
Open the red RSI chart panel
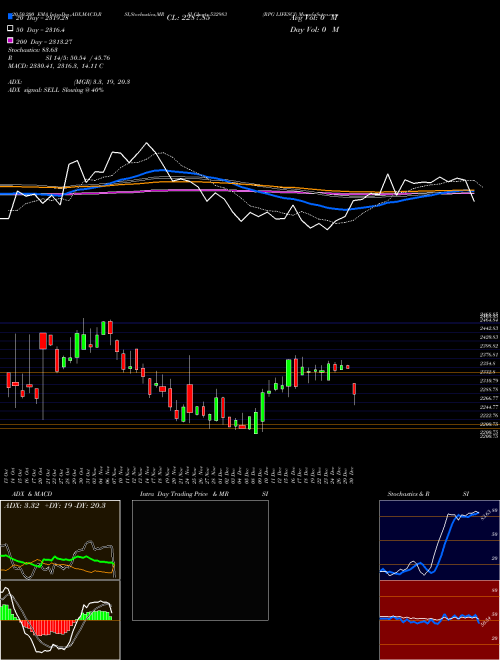(439, 620)
